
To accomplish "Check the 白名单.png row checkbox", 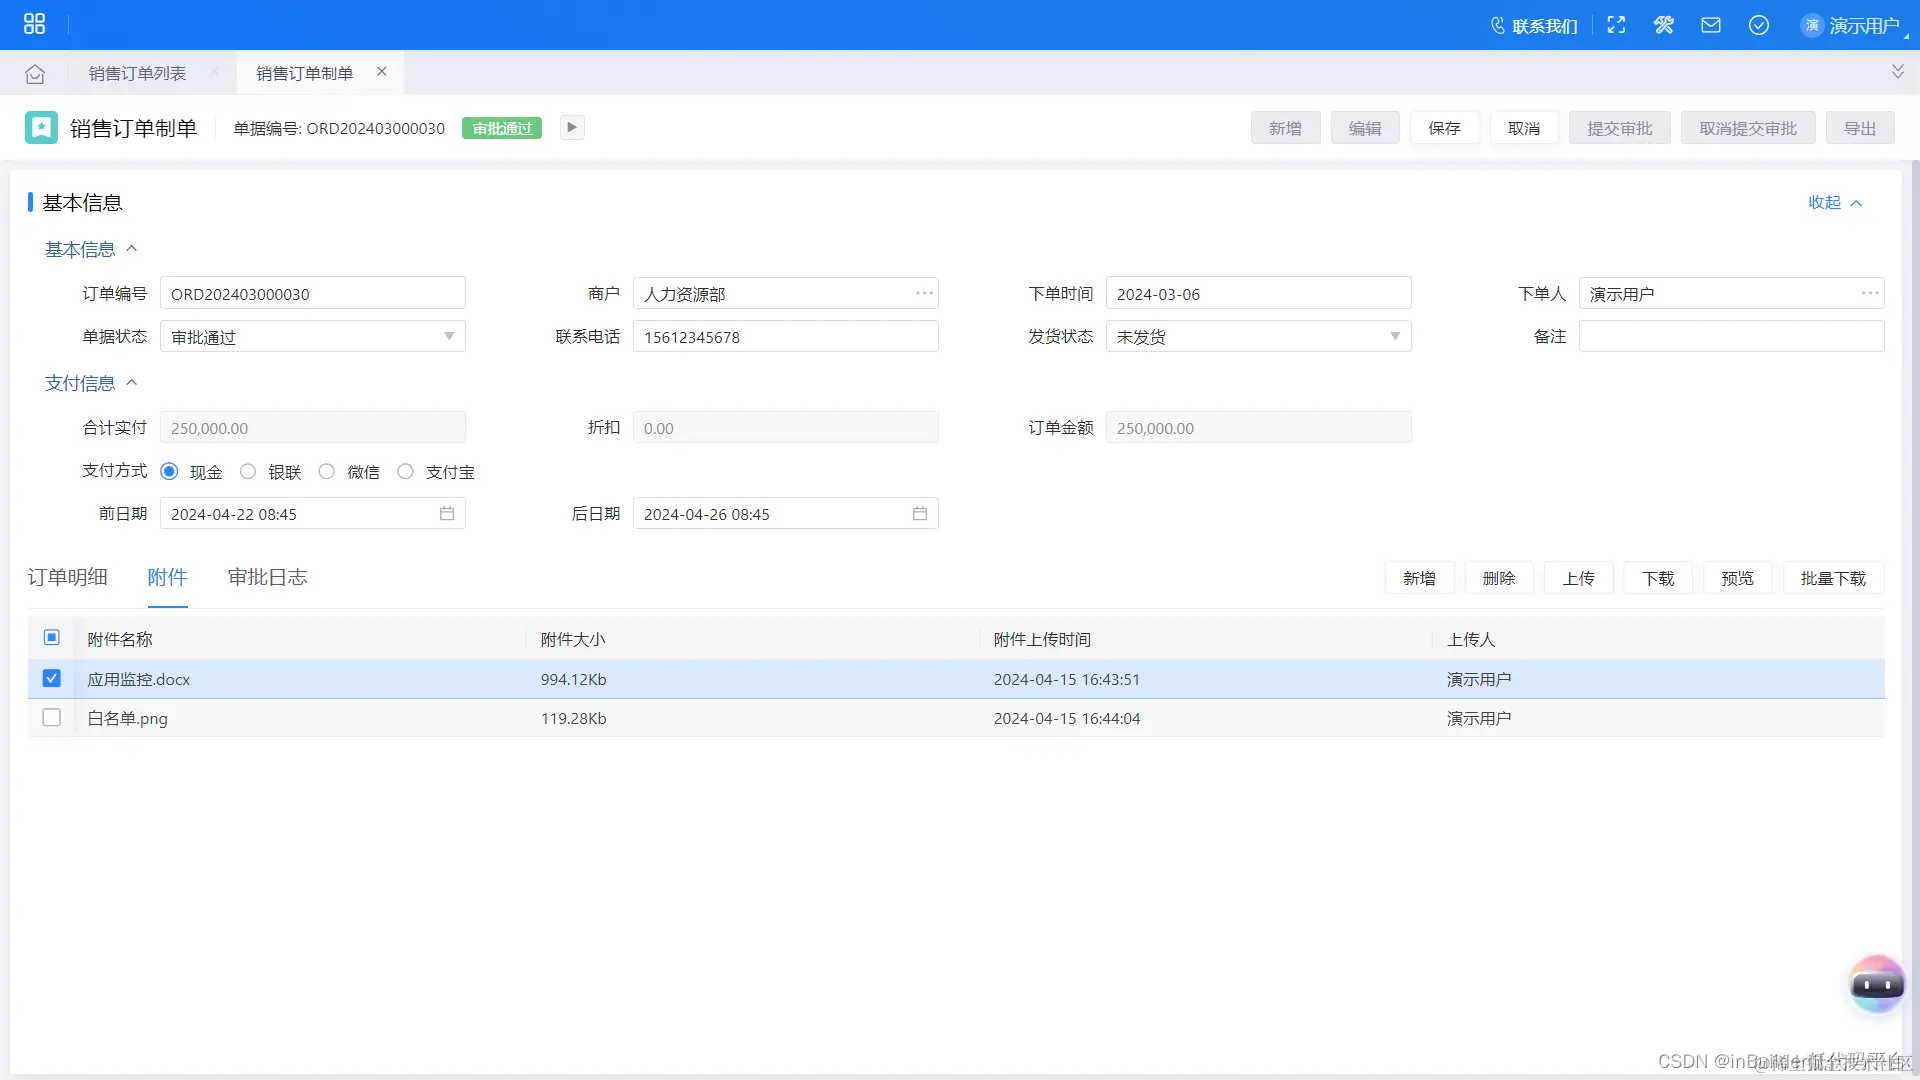I will pos(52,718).
